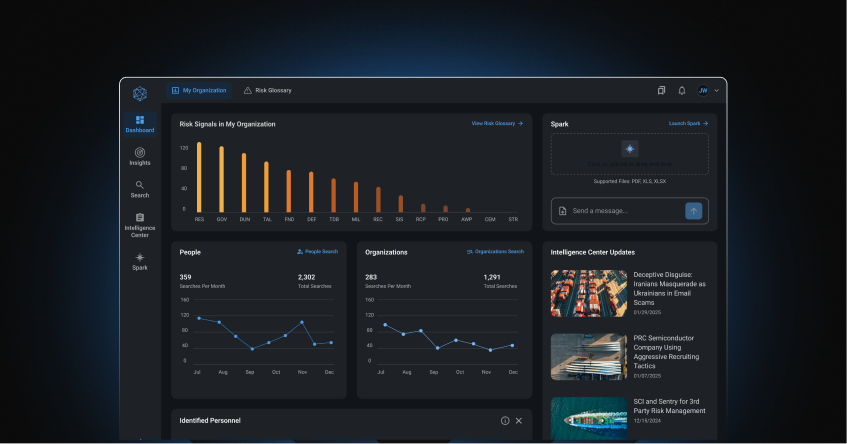Screen dimensions: 847x444
Task: Switch to the My Organization tab
Action: point(199,91)
